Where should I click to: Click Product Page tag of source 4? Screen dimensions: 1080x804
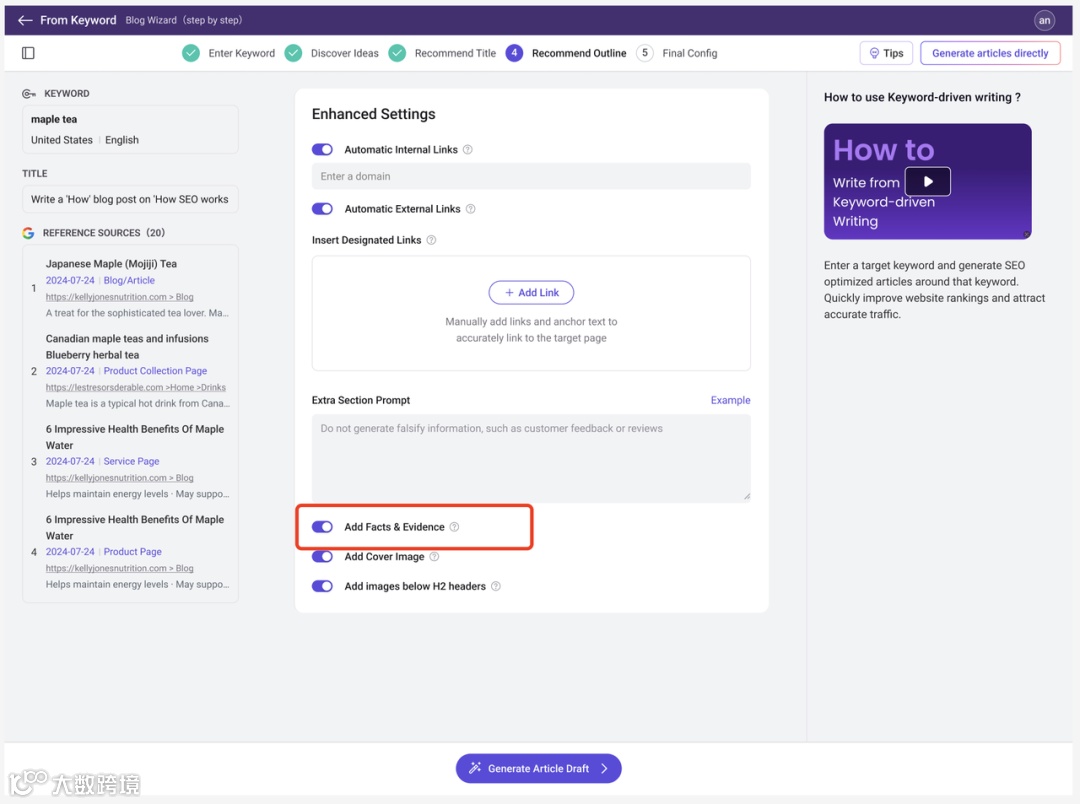132,552
